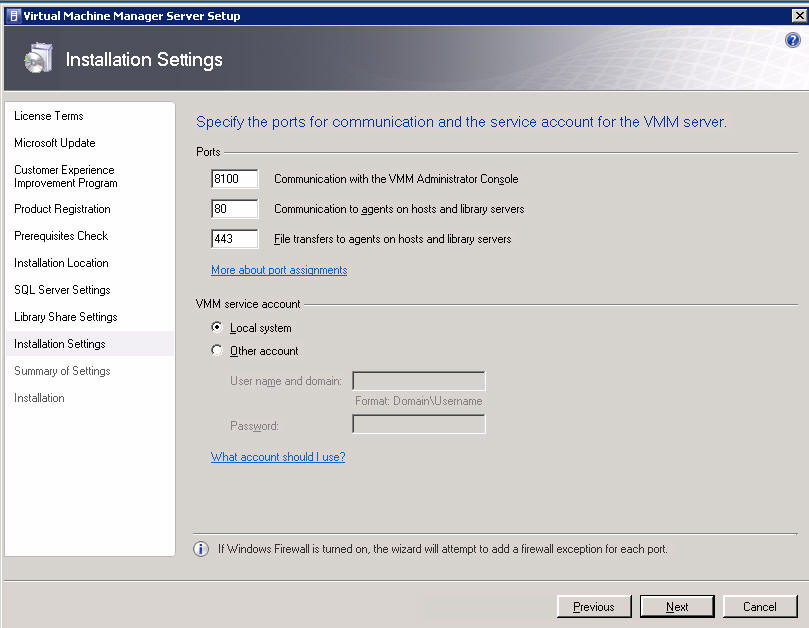This screenshot has width=809, height=628.
Task: Go to SQL Server Settings step
Action: coord(62,290)
